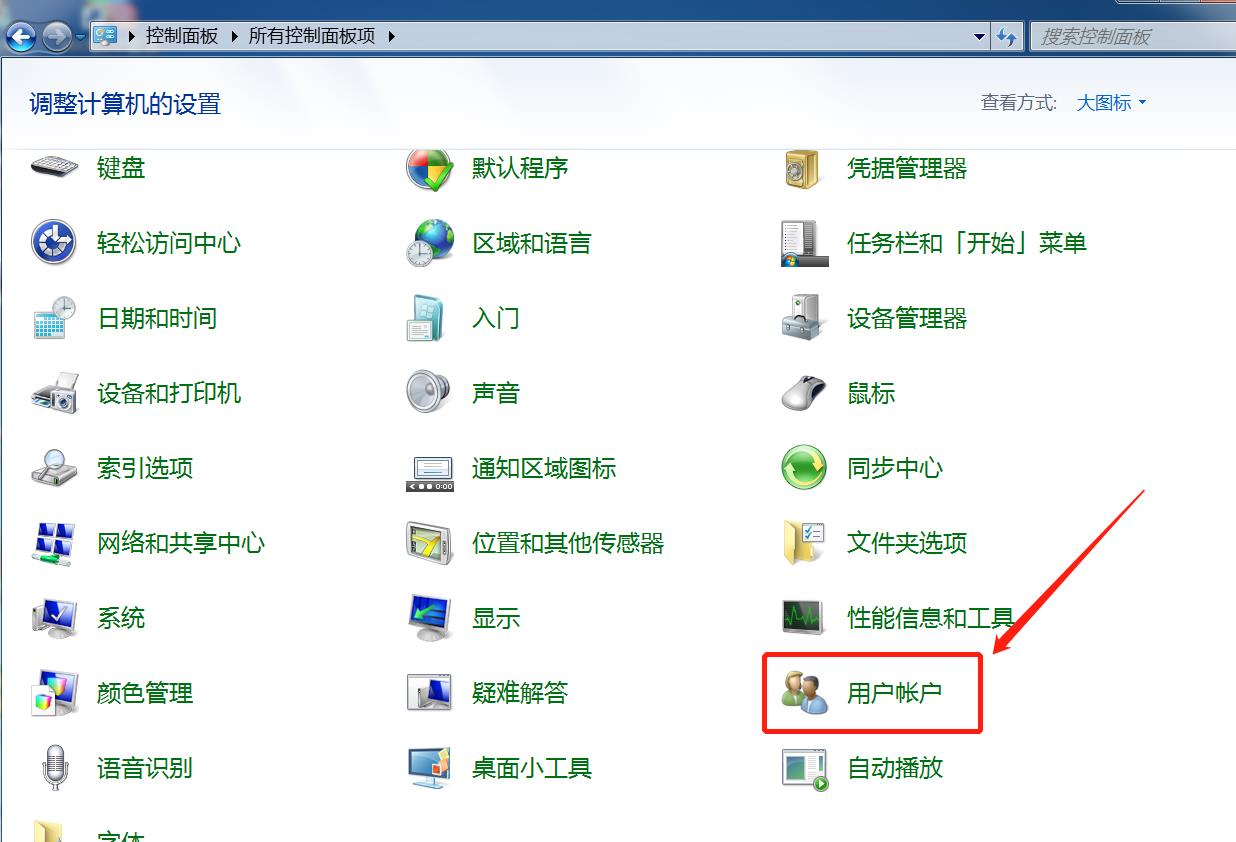Expand the arrow after 控制面板 breadcrumb

pyautogui.click(x=235, y=36)
